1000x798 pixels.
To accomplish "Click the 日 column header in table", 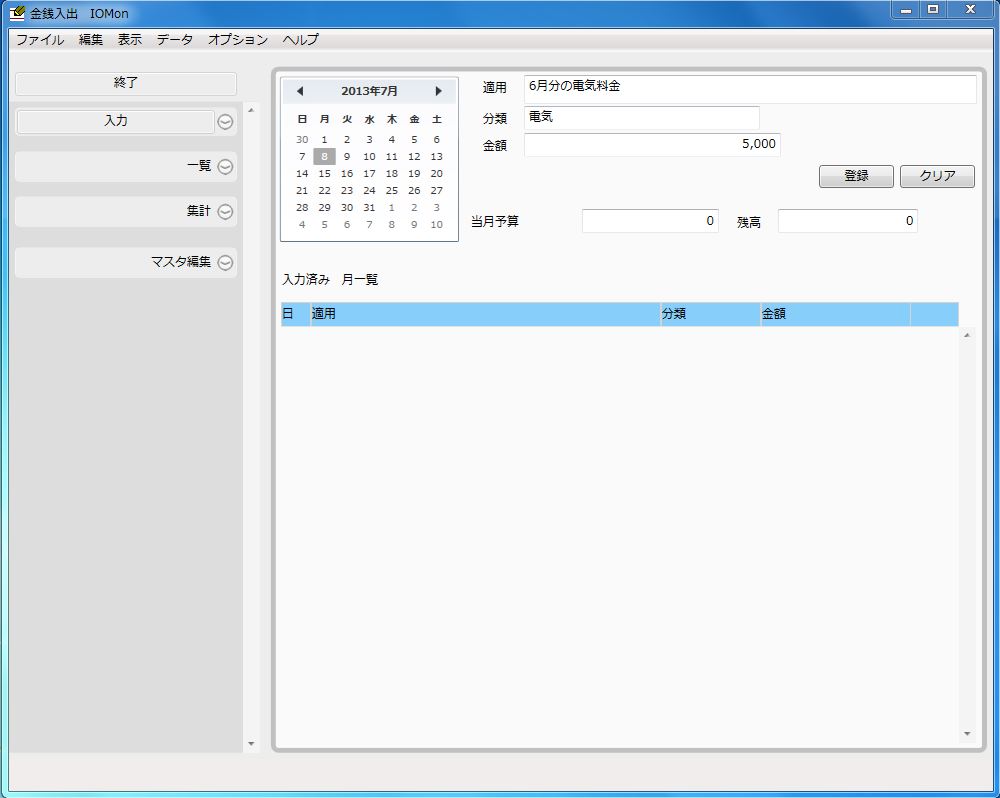I will tap(295, 314).
